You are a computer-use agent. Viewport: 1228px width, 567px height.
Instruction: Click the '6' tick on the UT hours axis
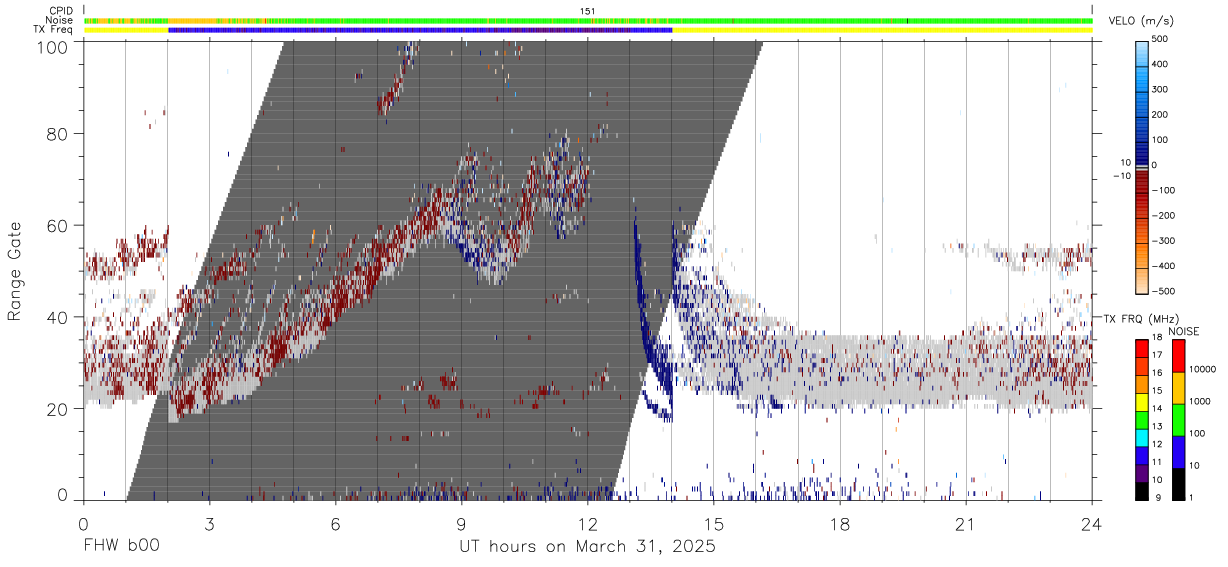click(335, 523)
